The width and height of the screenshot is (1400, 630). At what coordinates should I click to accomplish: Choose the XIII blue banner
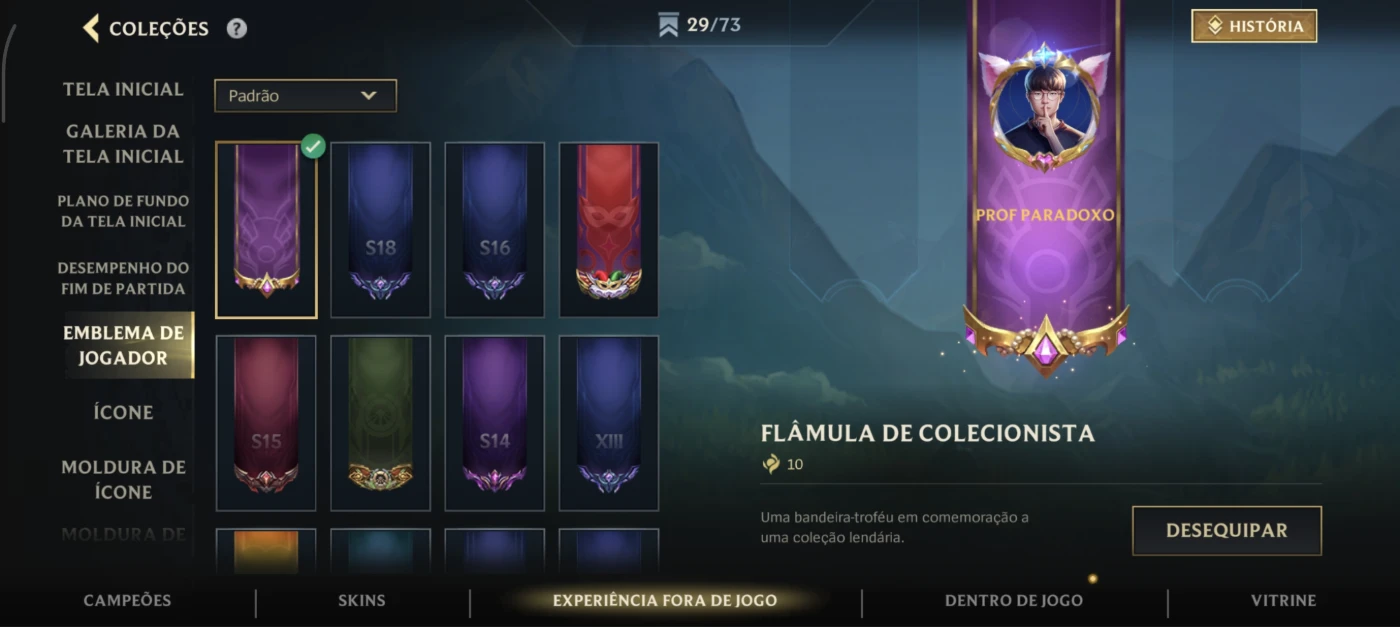click(x=609, y=423)
